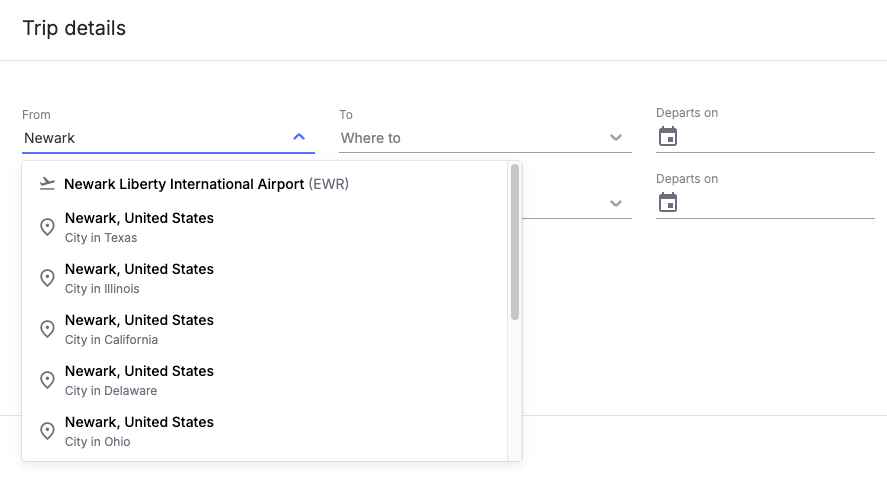This screenshot has height=478, width=887.
Task: Choose Newark, City in California suggestion
Action: [139, 329]
